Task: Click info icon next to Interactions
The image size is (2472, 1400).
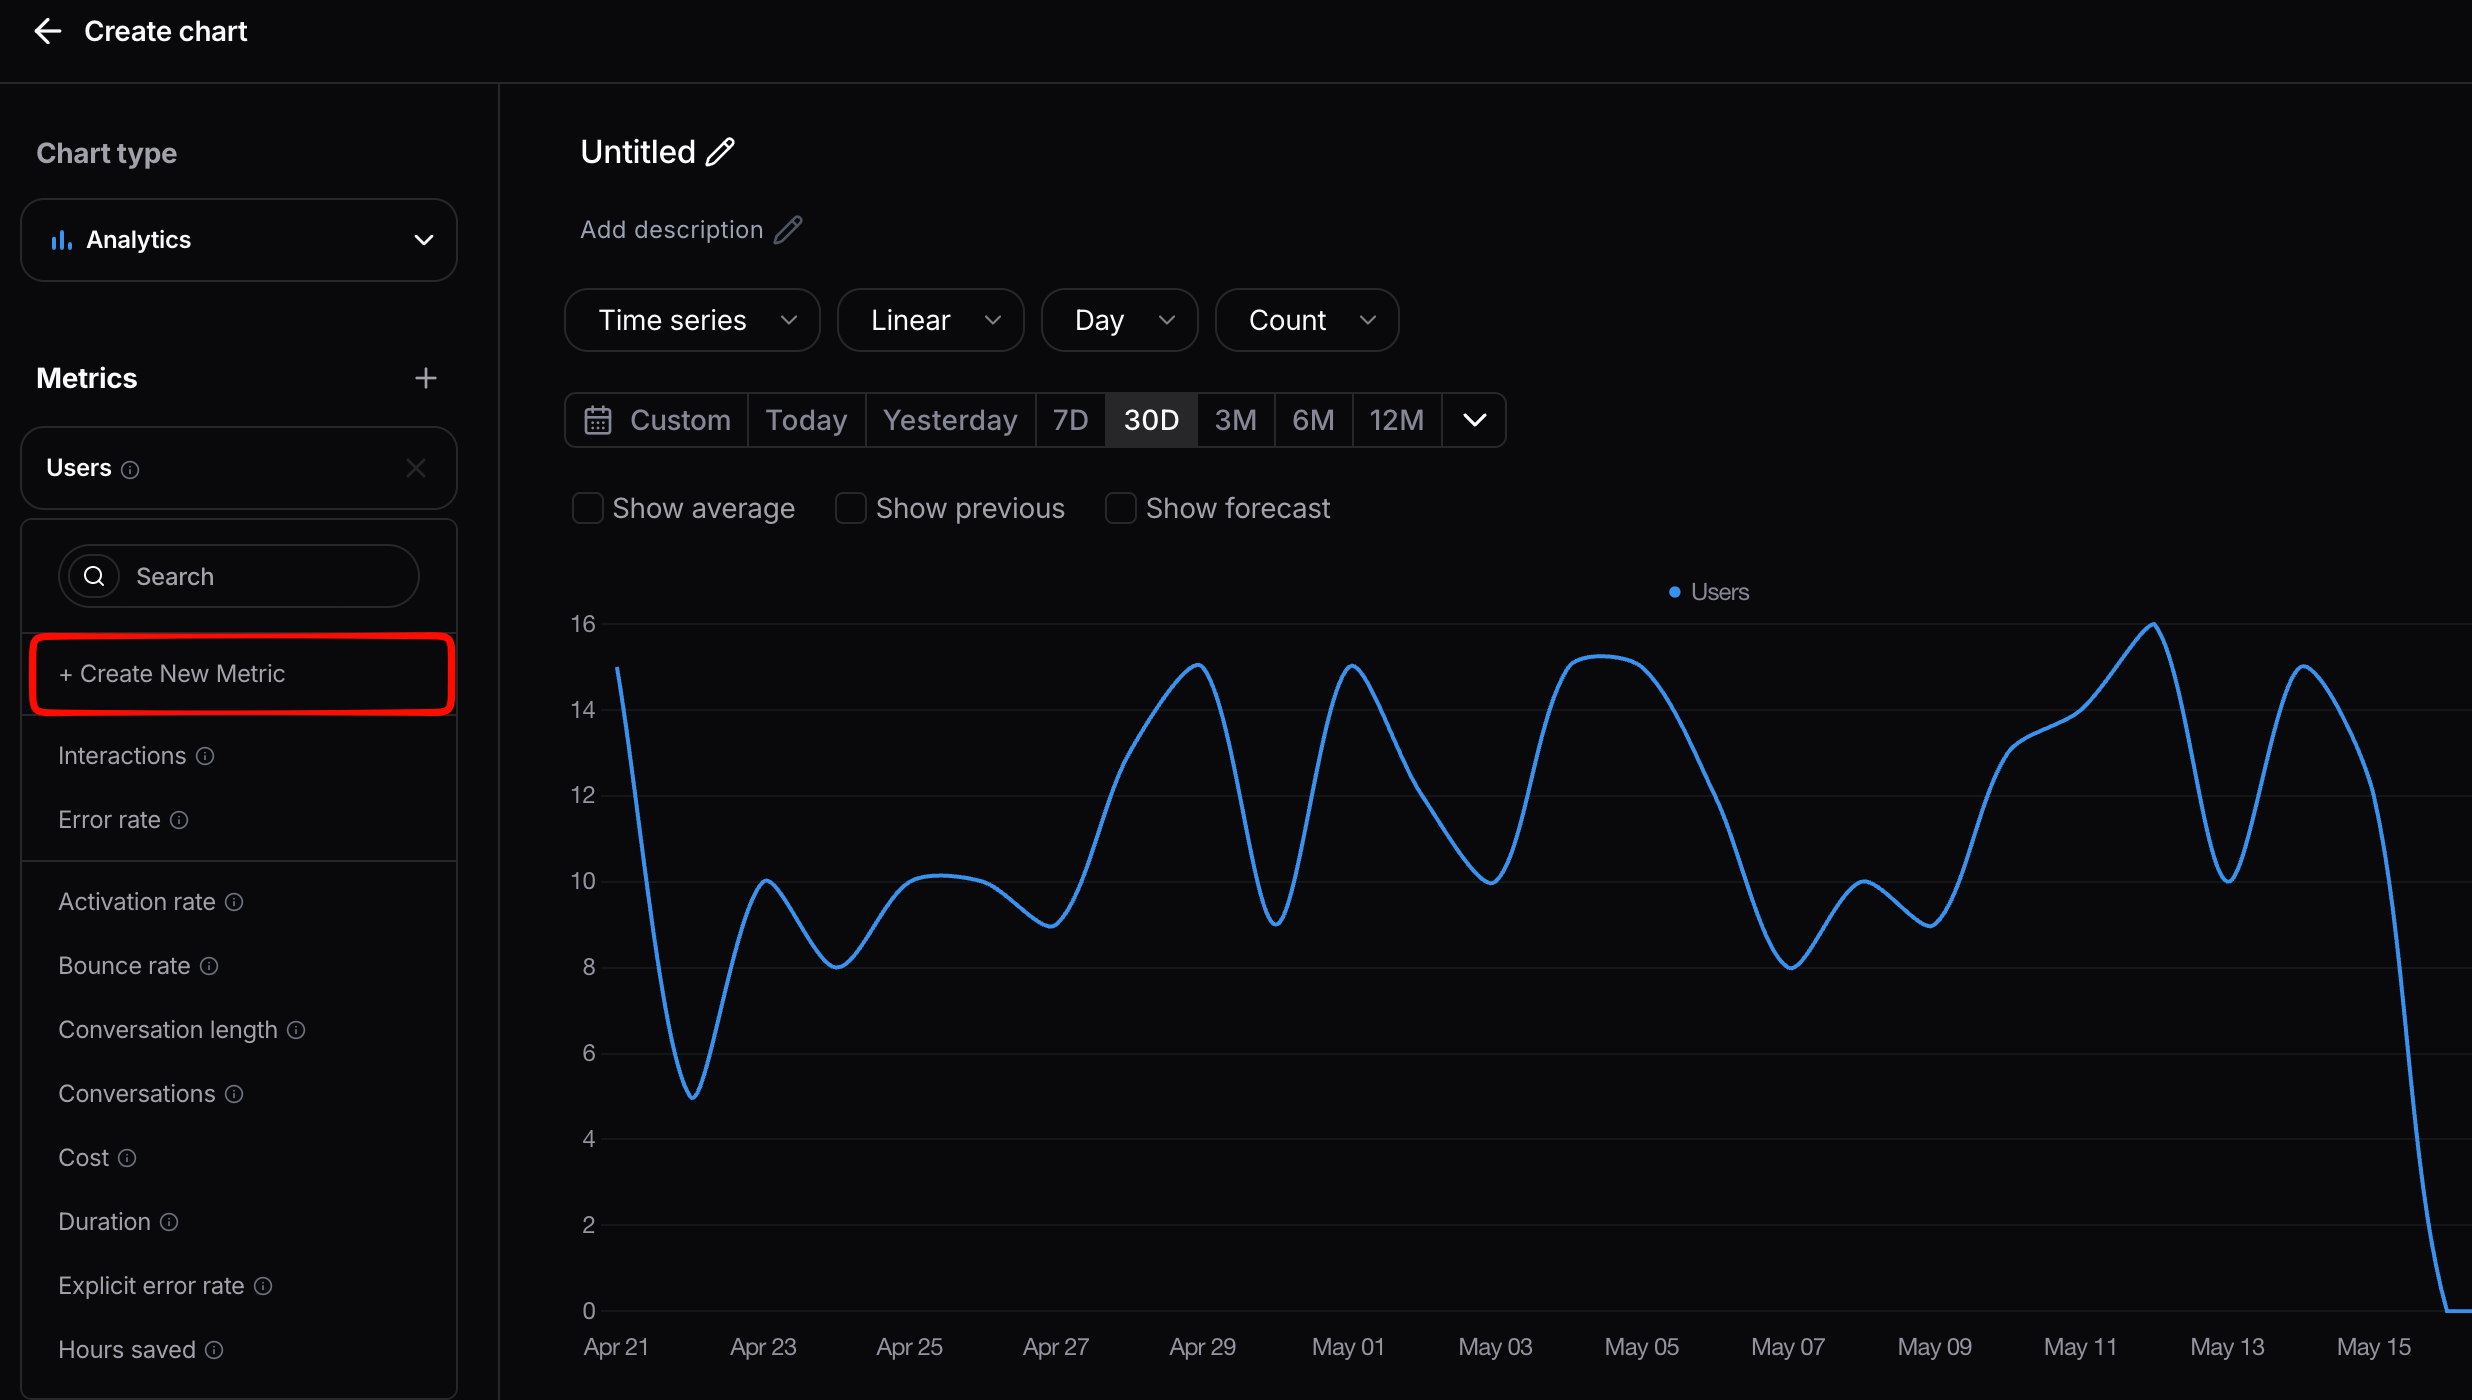Action: tap(205, 756)
